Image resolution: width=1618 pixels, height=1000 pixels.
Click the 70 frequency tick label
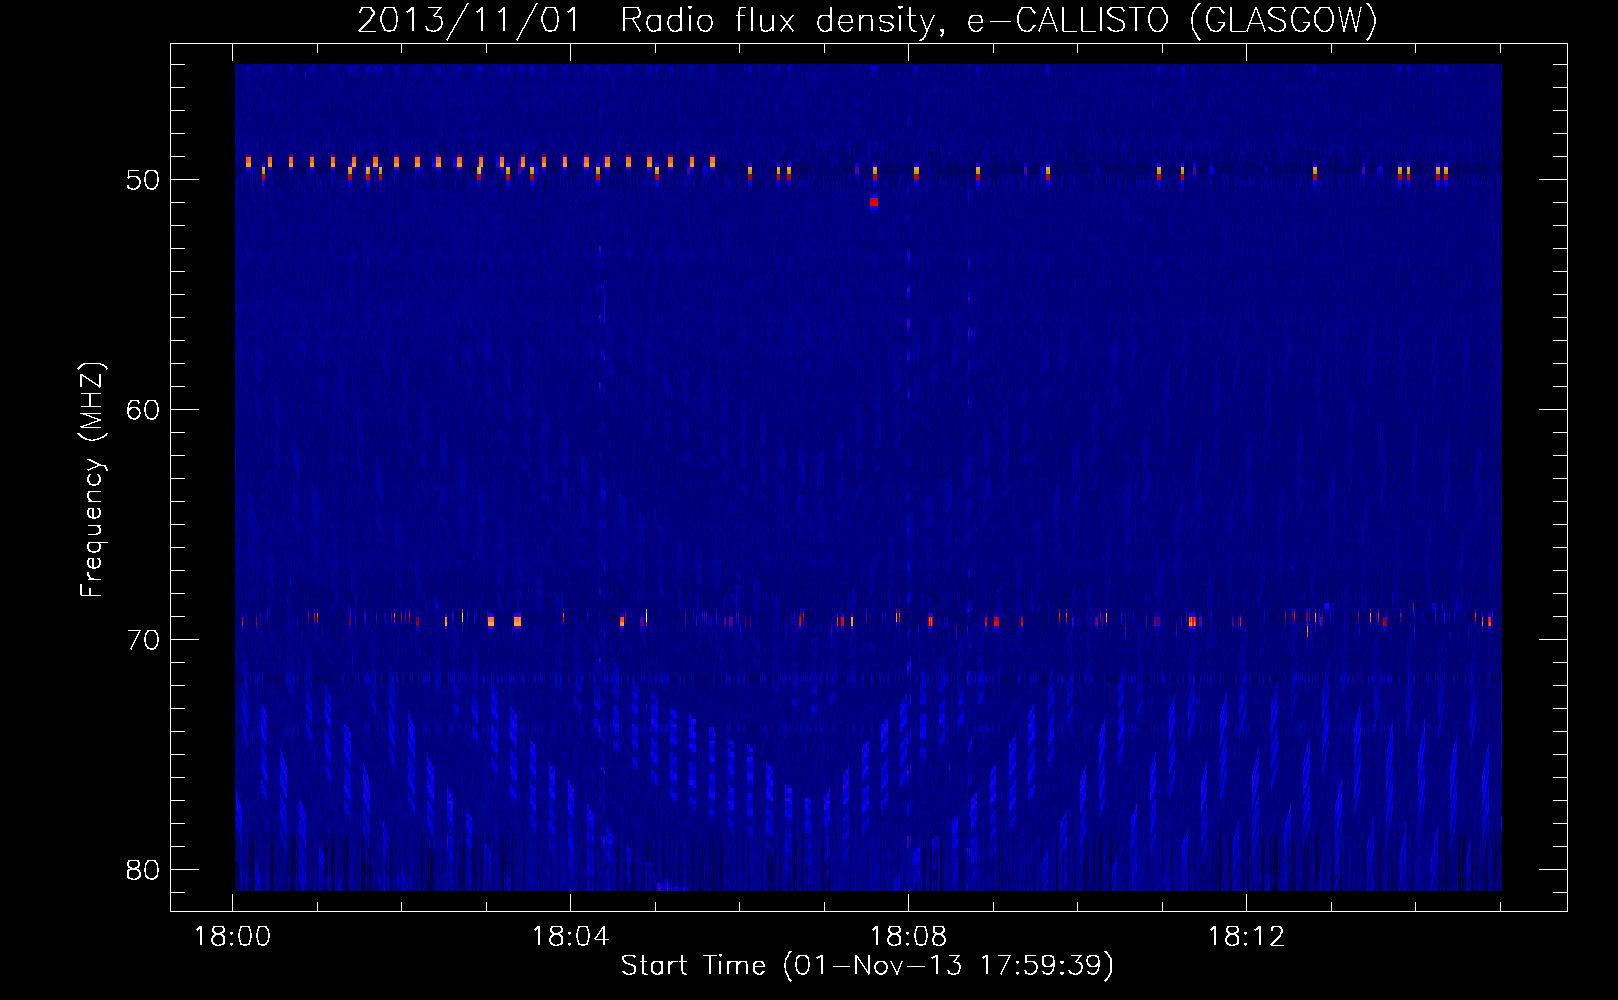pyautogui.click(x=143, y=640)
